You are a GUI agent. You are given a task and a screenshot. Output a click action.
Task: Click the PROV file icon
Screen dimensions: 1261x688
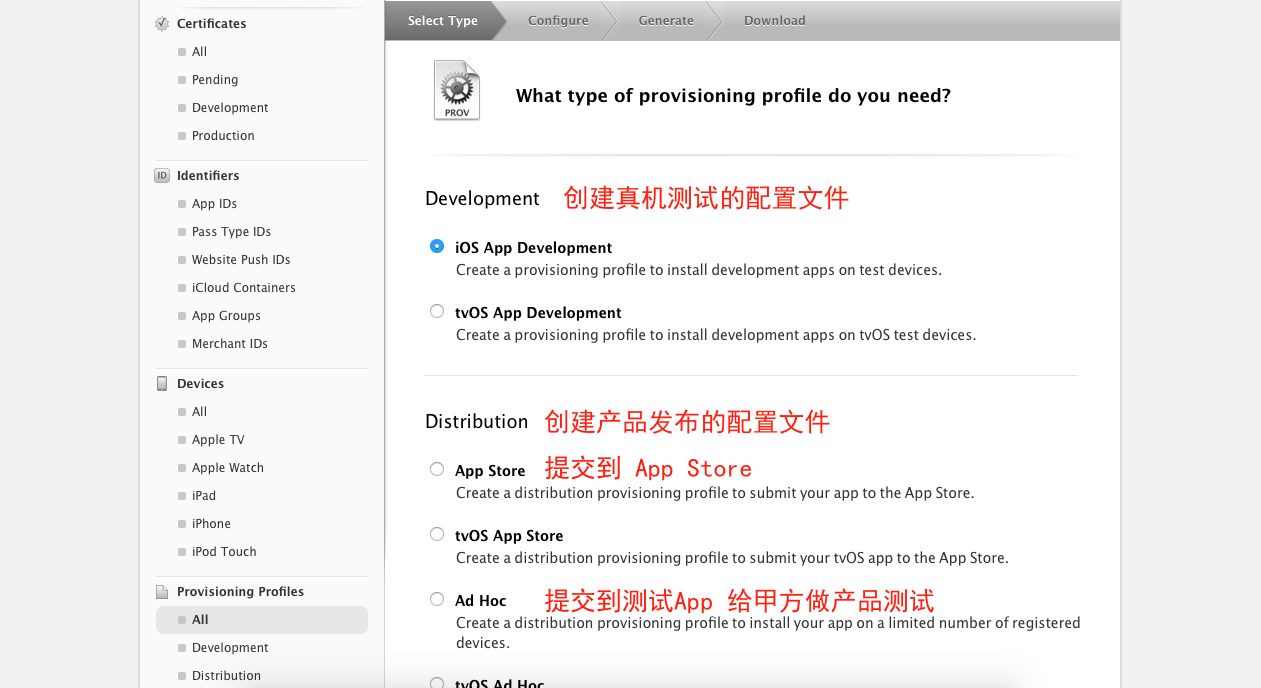pyautogui.click(x=457, y=91)
